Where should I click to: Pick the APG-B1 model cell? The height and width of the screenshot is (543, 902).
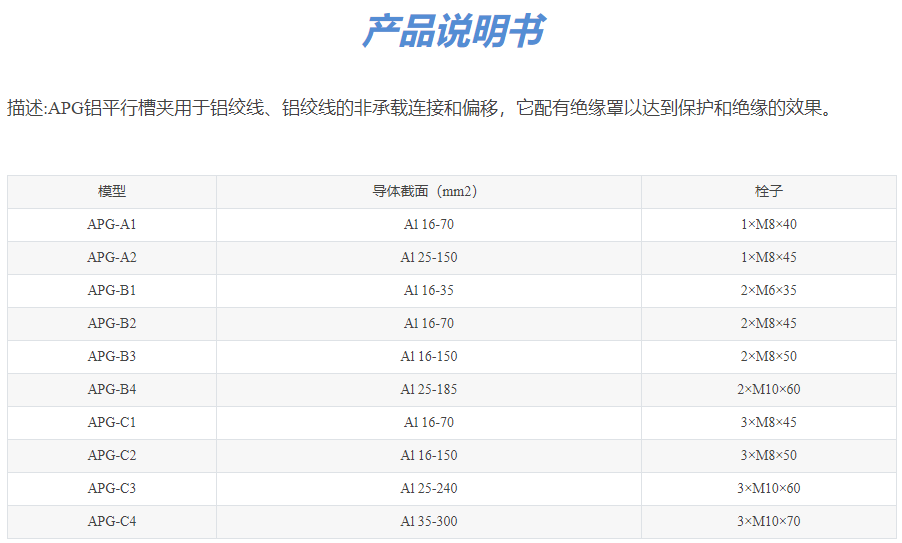pos(112,290)
